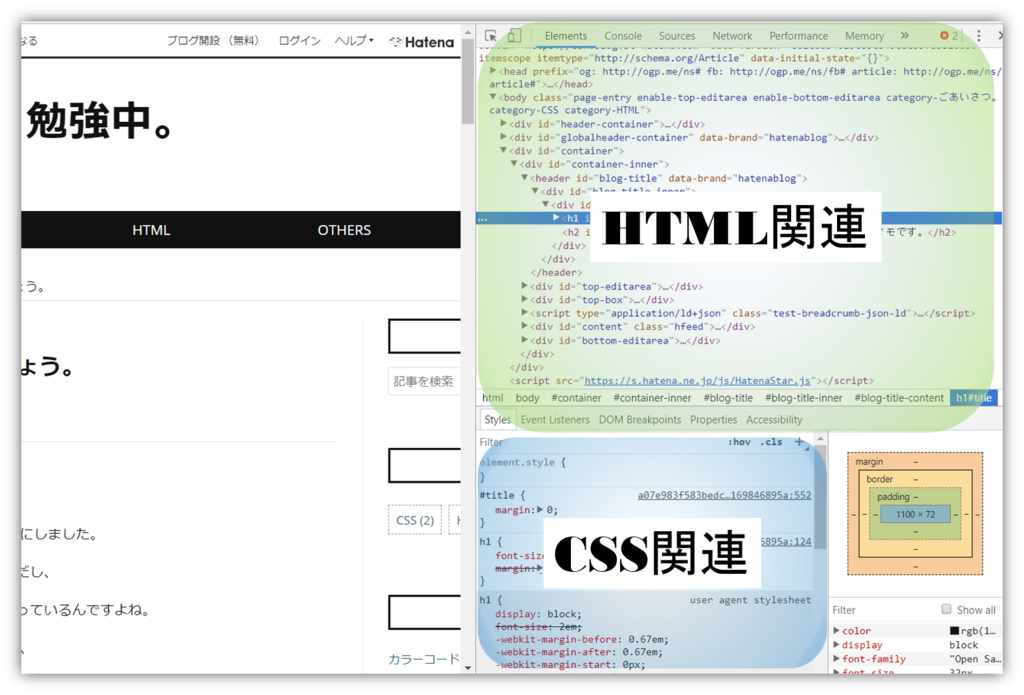1024x695 pixels.
Task: Open the Properties sub-tab
Action: coord(713,419)
